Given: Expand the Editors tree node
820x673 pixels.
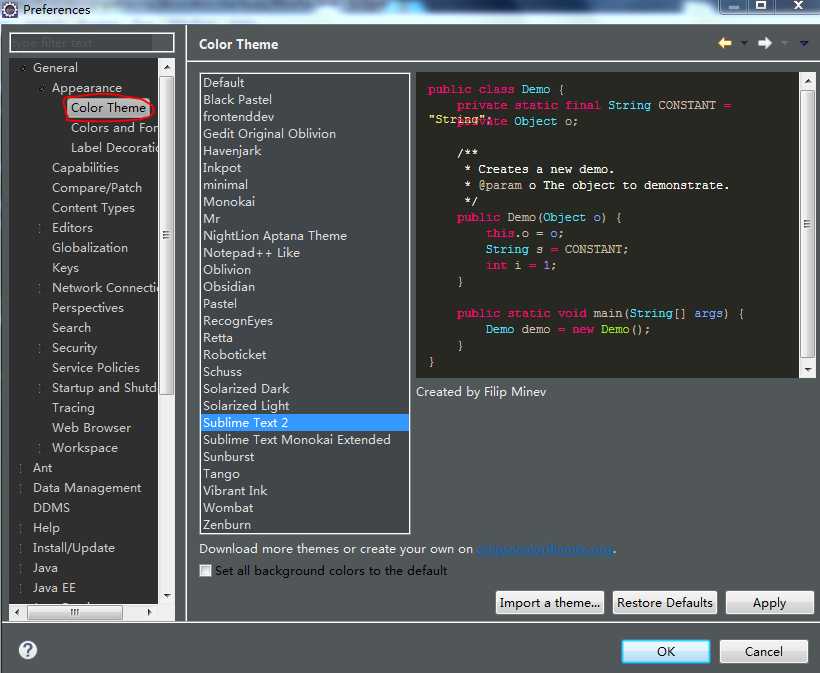Looking at the screenshot, I should (39, 228).
